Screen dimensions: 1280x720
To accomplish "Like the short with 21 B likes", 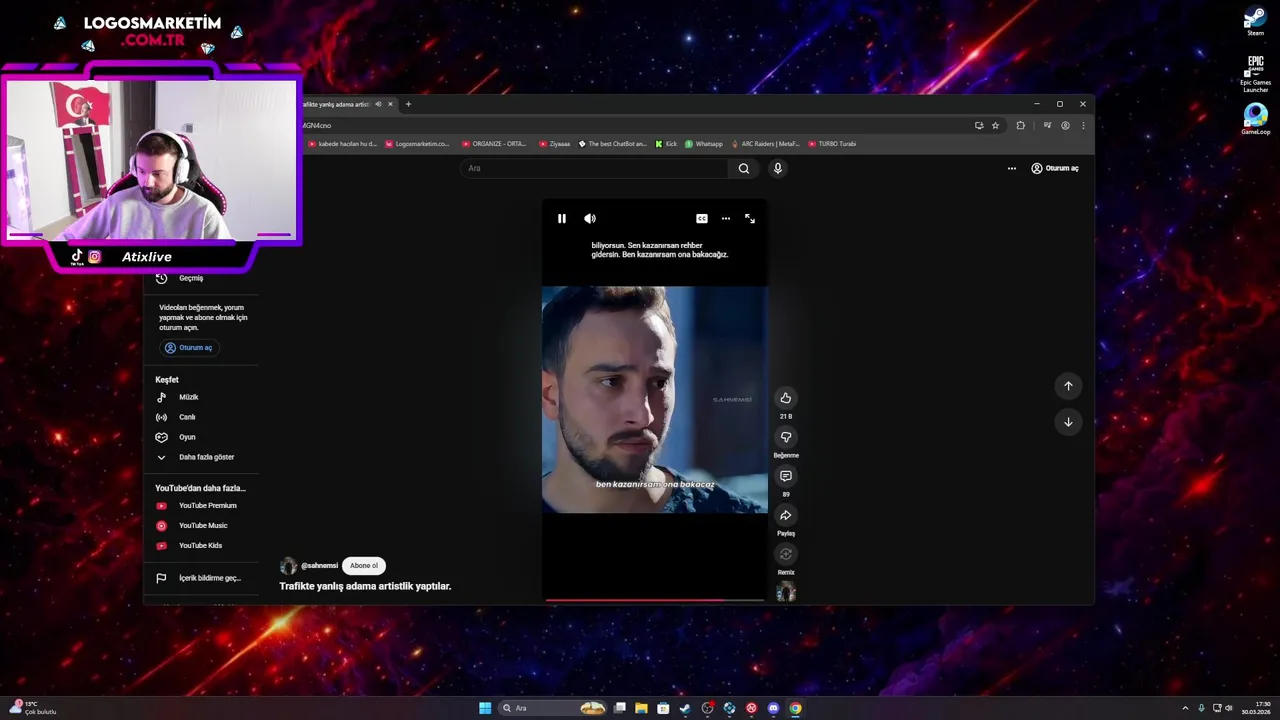I will (x=786, y=398).
